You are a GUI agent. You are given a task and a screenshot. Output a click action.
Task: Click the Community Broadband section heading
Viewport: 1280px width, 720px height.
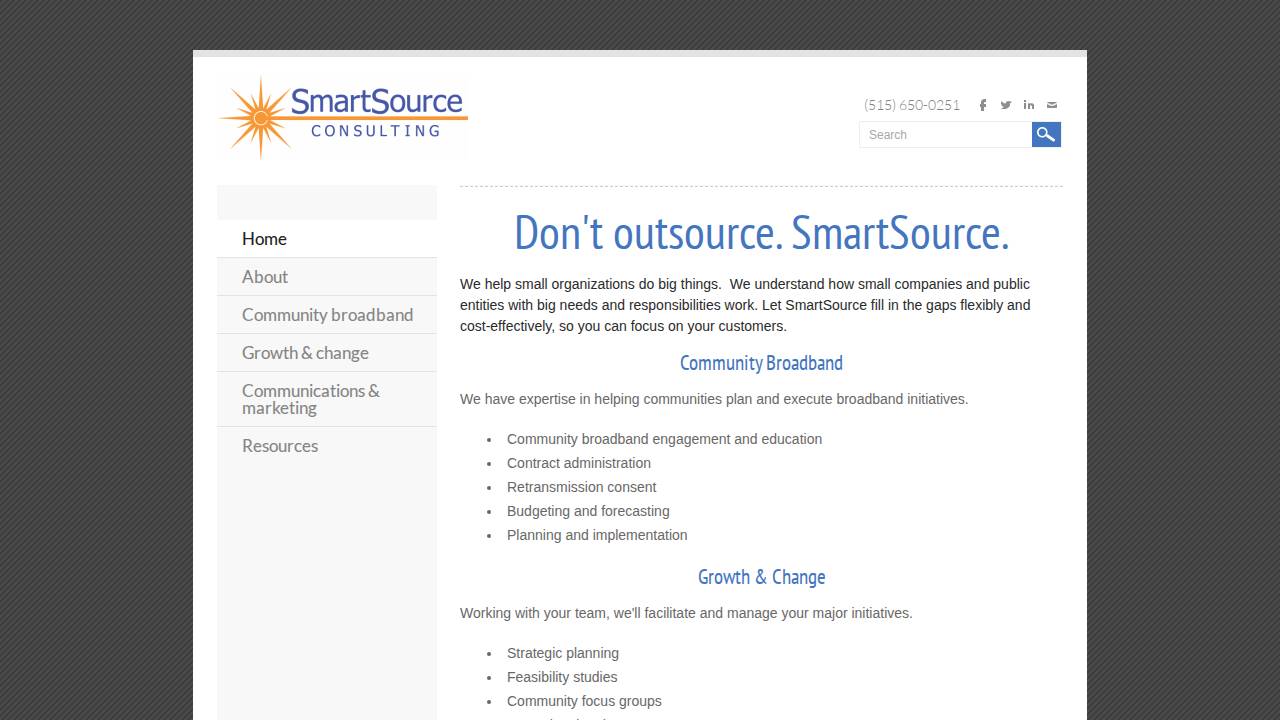tap(761, 363)
